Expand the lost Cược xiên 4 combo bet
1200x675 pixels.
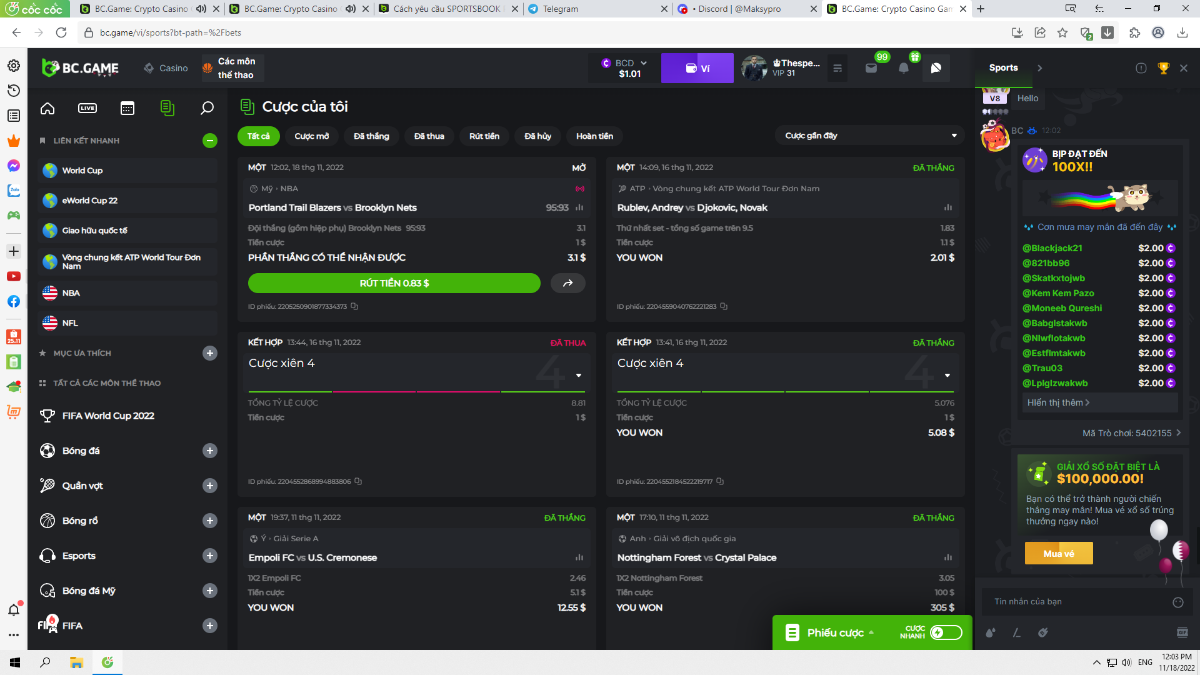(579, 376)
